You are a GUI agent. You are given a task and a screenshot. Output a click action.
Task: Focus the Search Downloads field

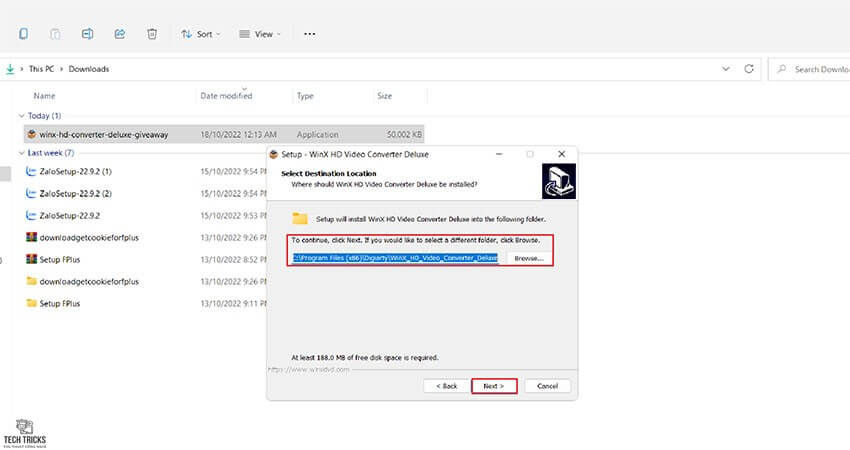[809, 69]
